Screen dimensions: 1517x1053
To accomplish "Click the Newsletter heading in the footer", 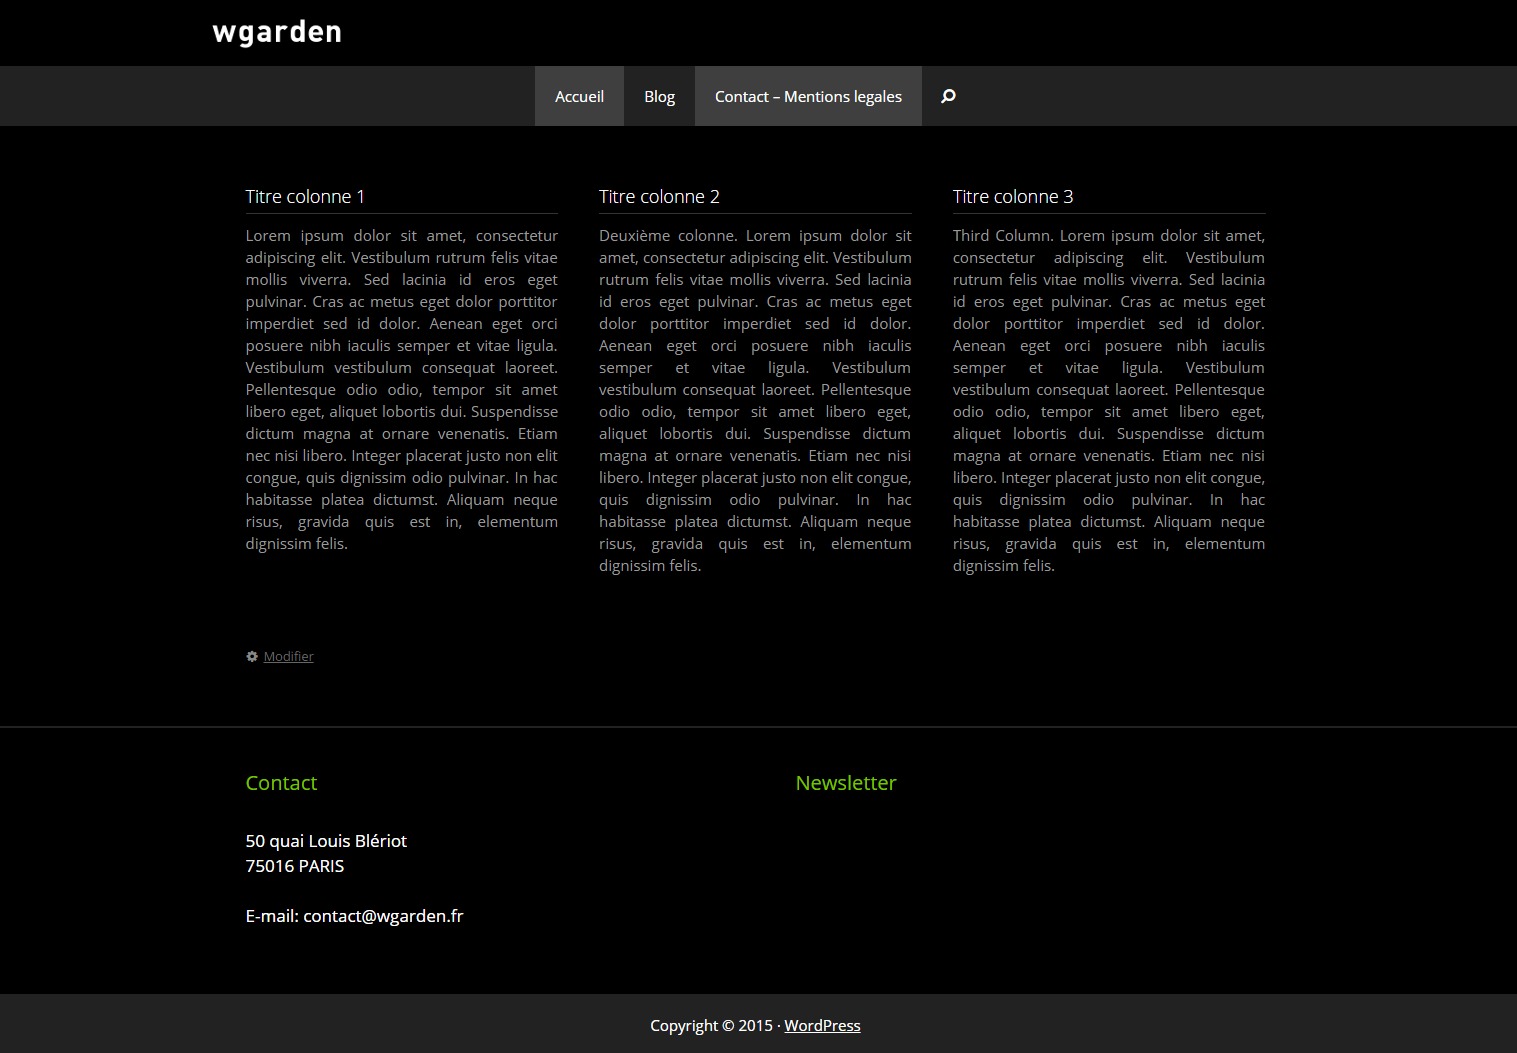I will (x=845, y=783).
